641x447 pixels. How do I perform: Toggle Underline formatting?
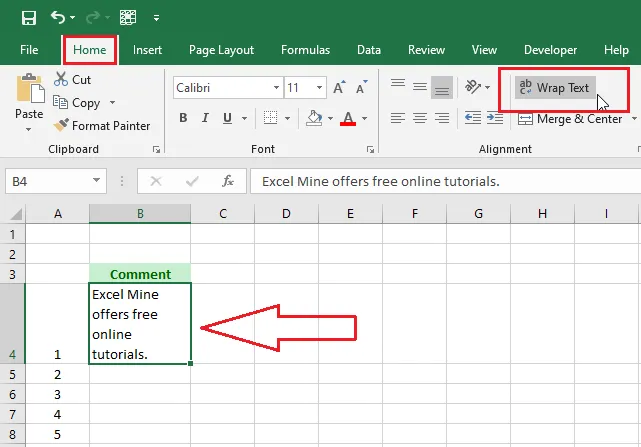click(x=227, y=118)
